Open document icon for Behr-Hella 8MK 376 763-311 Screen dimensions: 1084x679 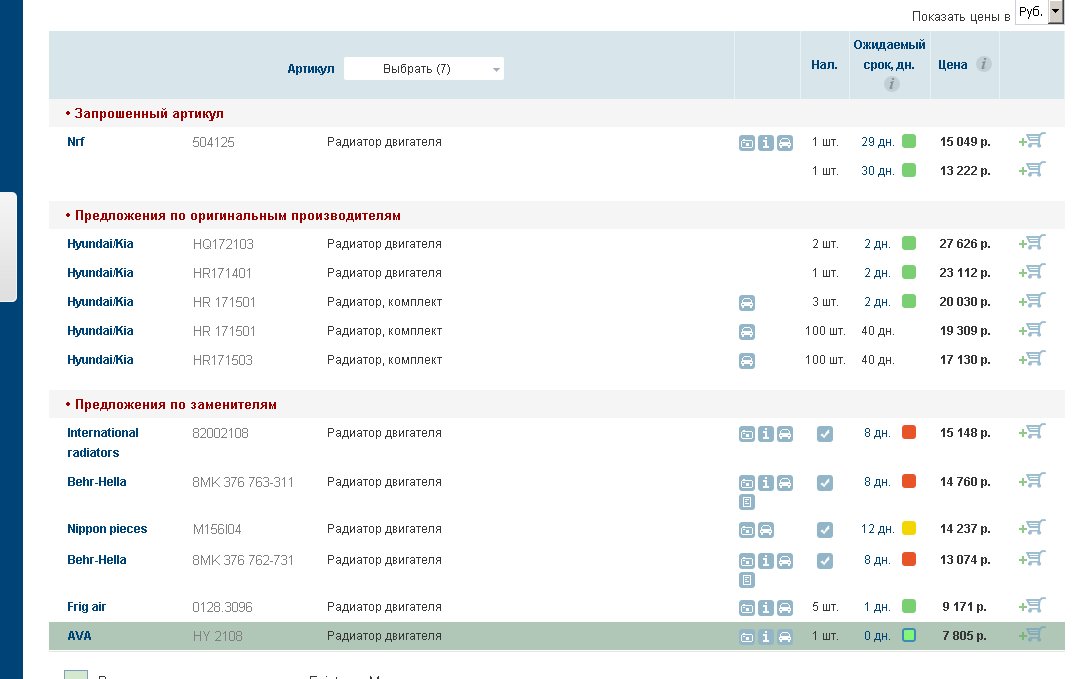click(x=747, y=503)
